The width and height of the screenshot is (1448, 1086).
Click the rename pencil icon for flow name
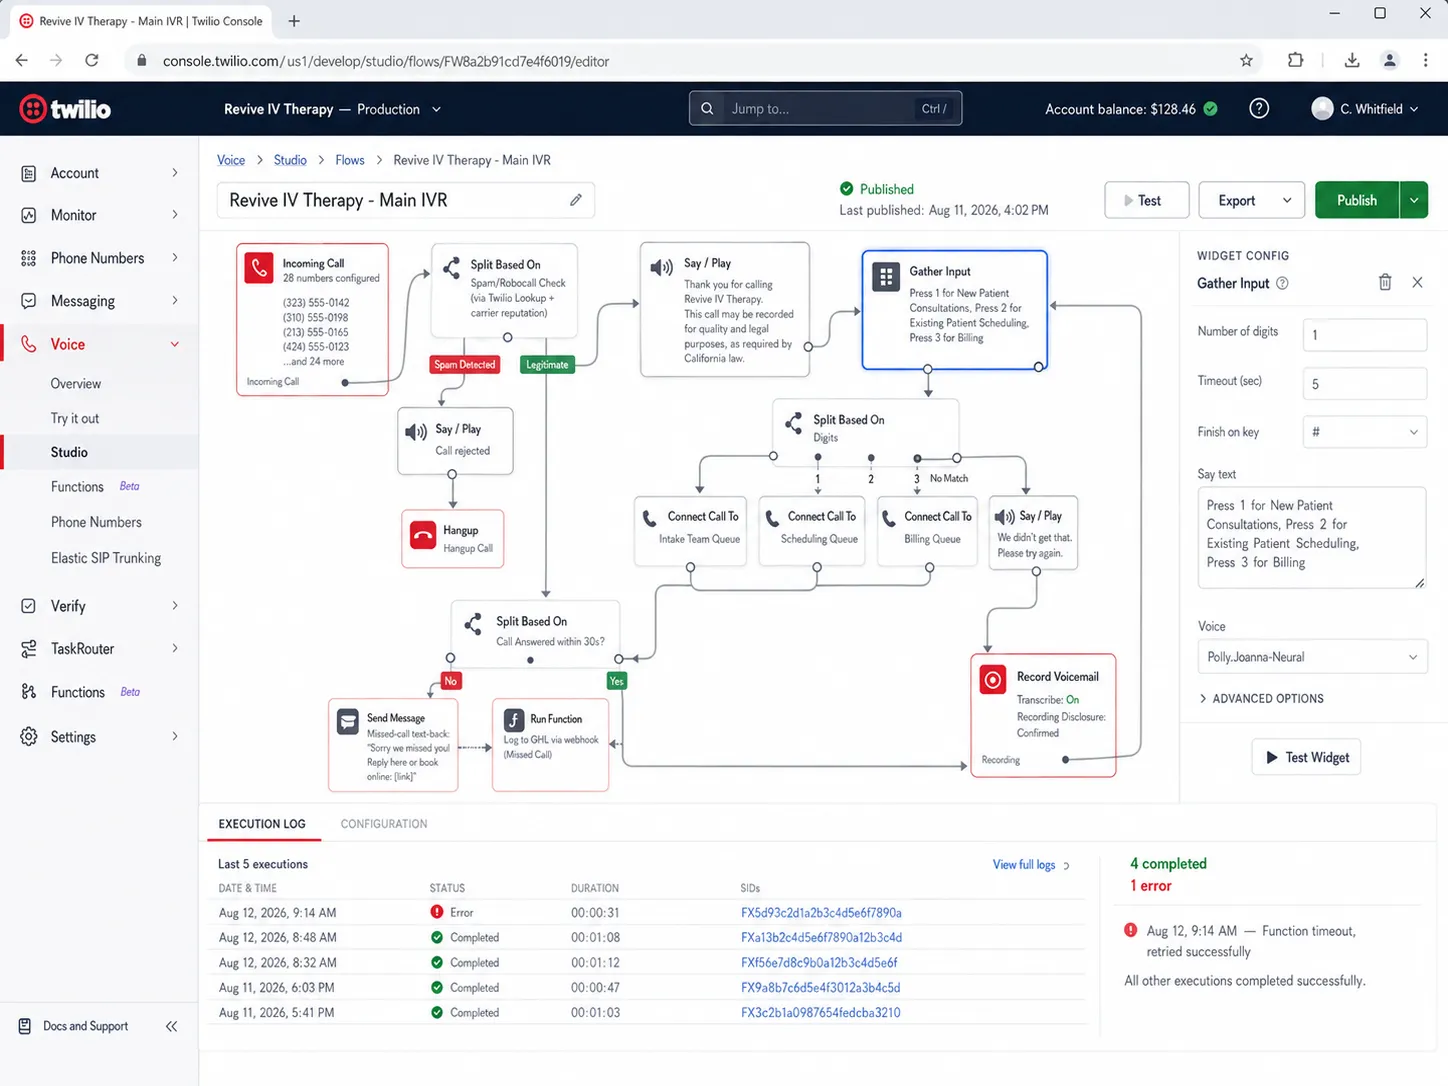(x=576, y=200)
